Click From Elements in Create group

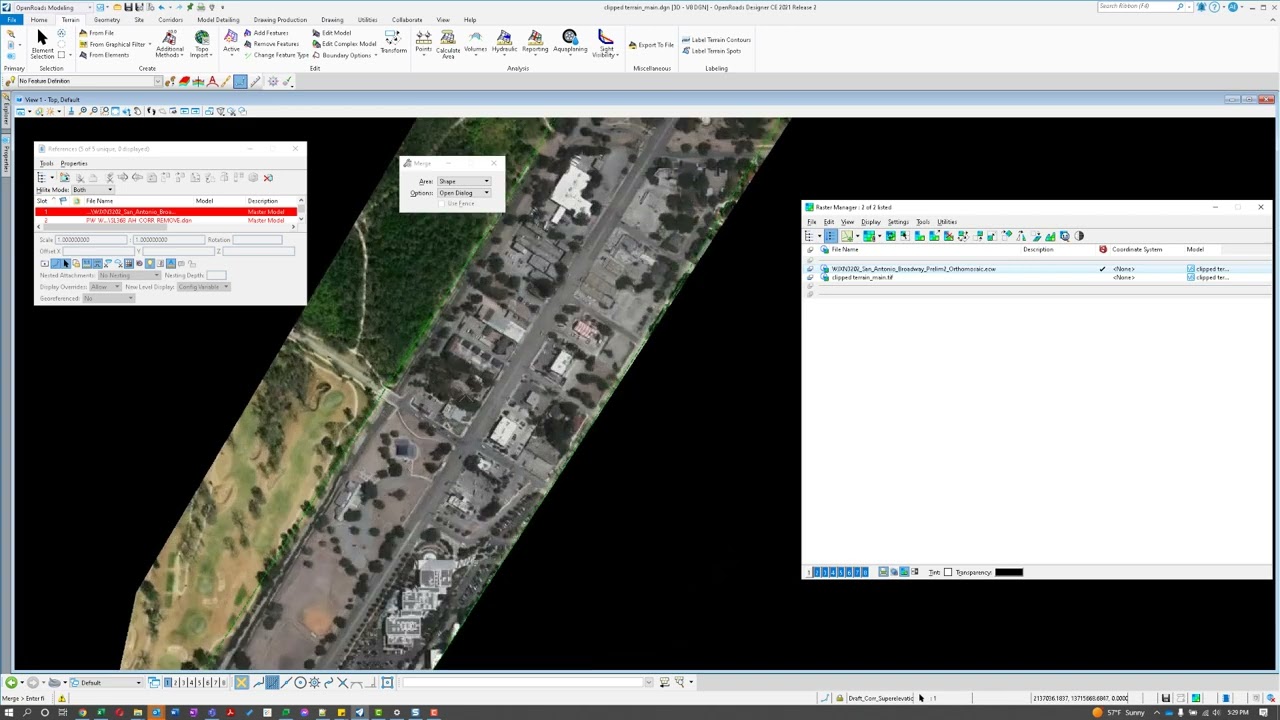(x=104, y=55)
